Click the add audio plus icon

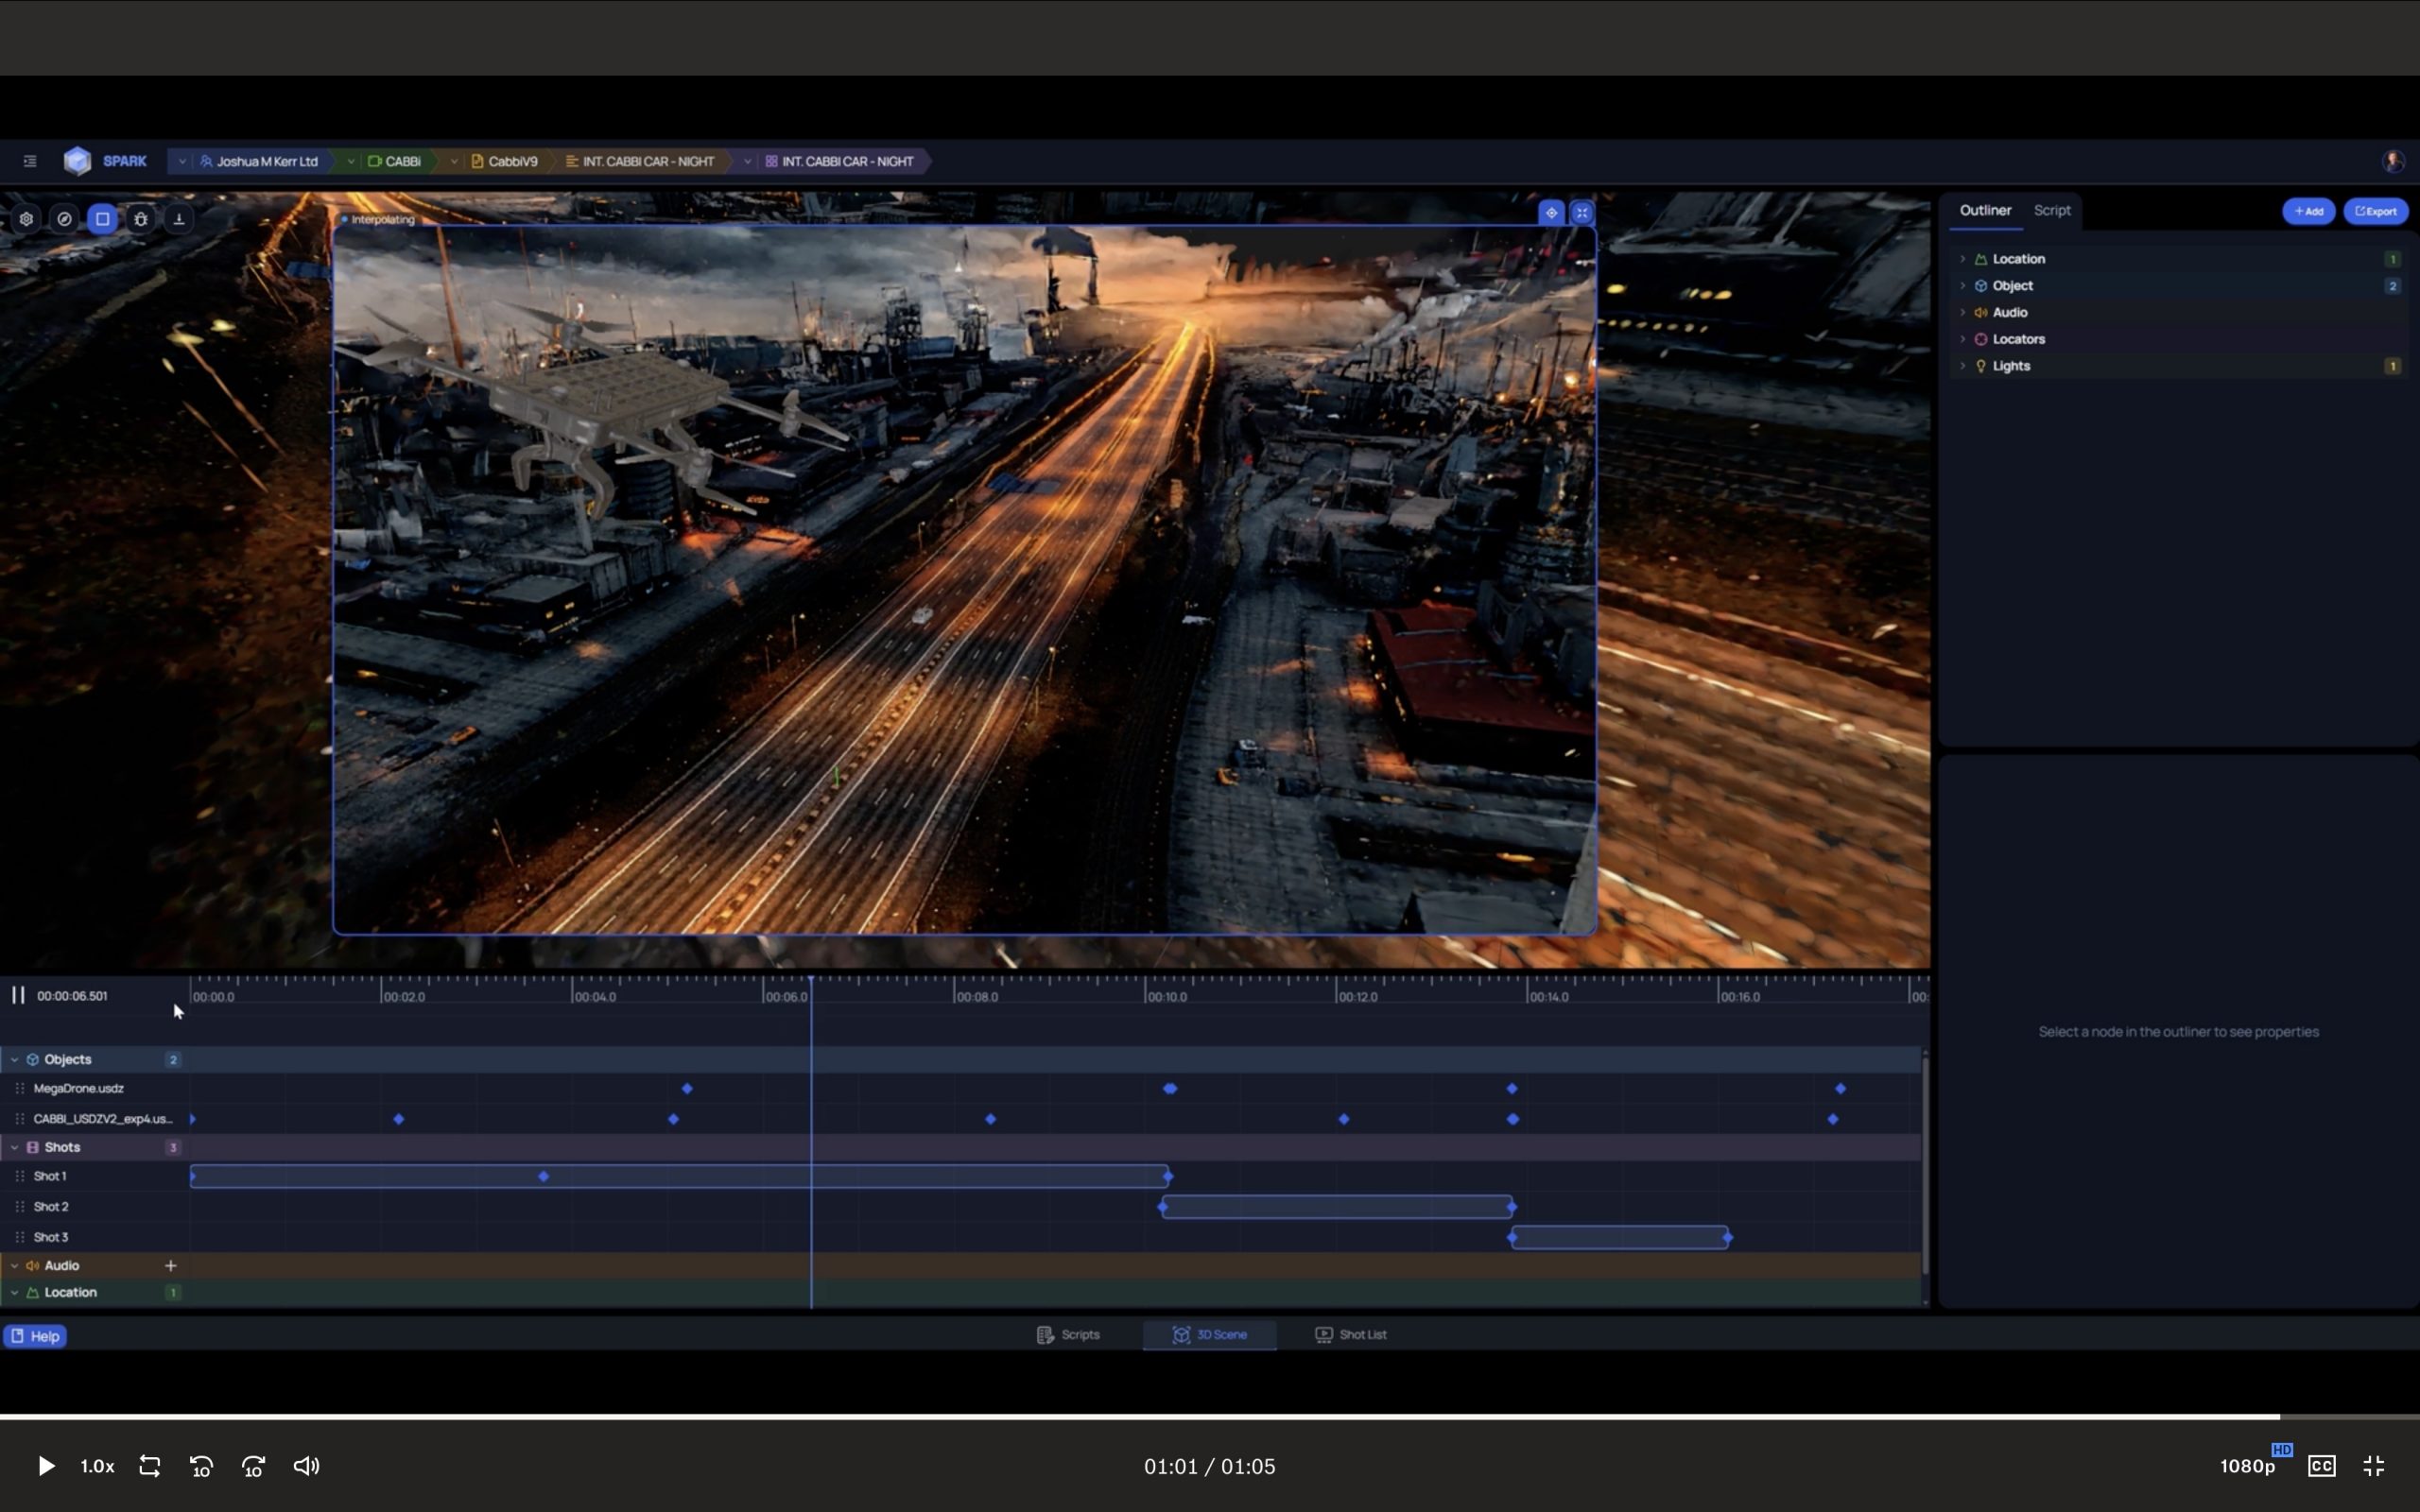click(170, 1265)
